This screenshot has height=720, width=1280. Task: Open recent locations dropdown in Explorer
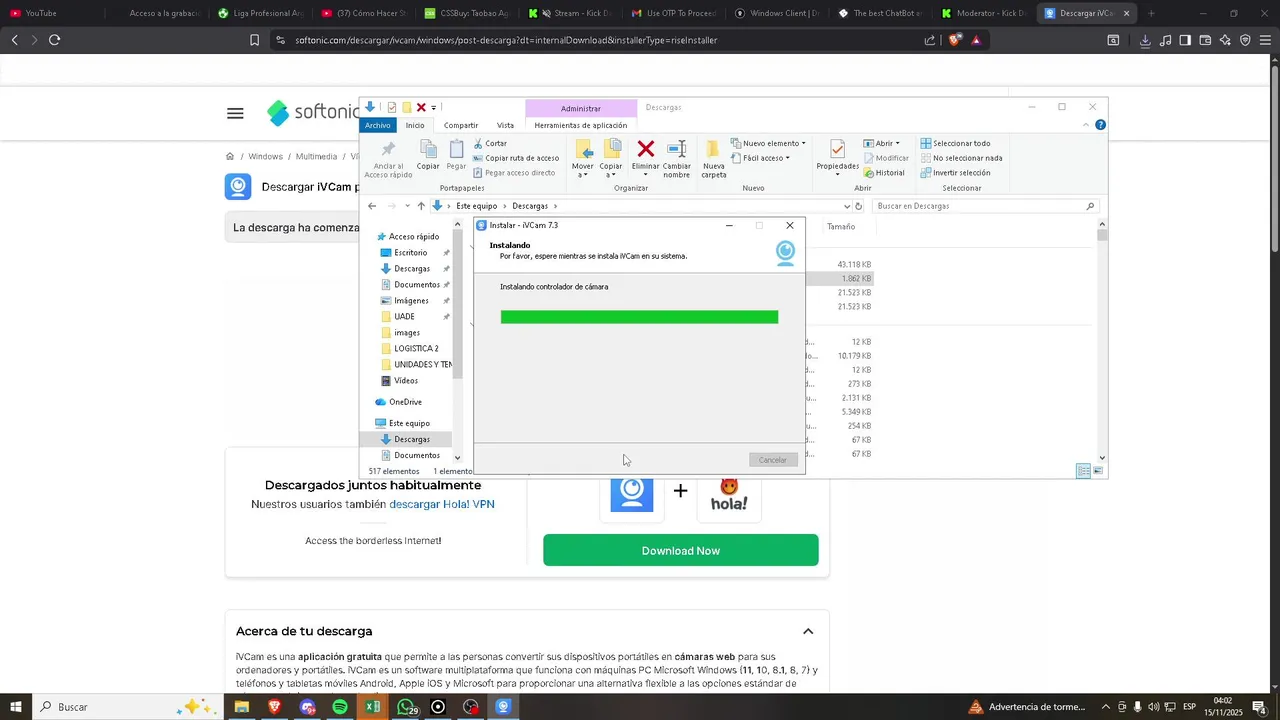(407, 206)
